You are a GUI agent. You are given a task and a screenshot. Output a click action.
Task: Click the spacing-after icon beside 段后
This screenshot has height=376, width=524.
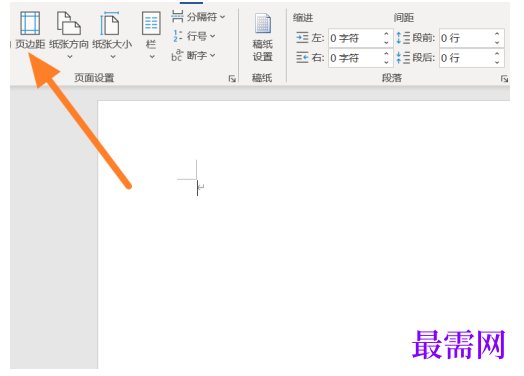pyautogui.click(x=403, y=58)
